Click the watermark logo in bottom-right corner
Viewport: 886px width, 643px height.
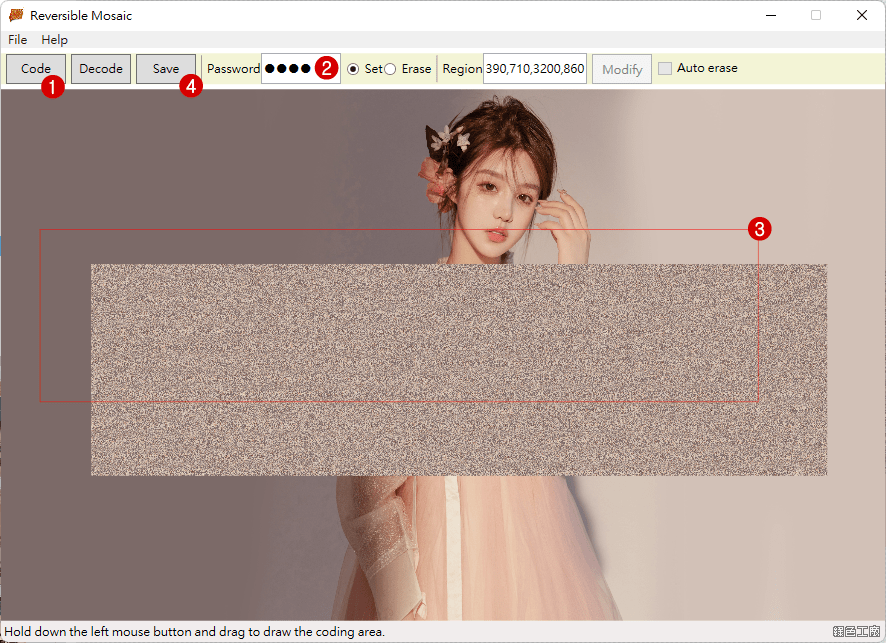(x=857, y=631)
